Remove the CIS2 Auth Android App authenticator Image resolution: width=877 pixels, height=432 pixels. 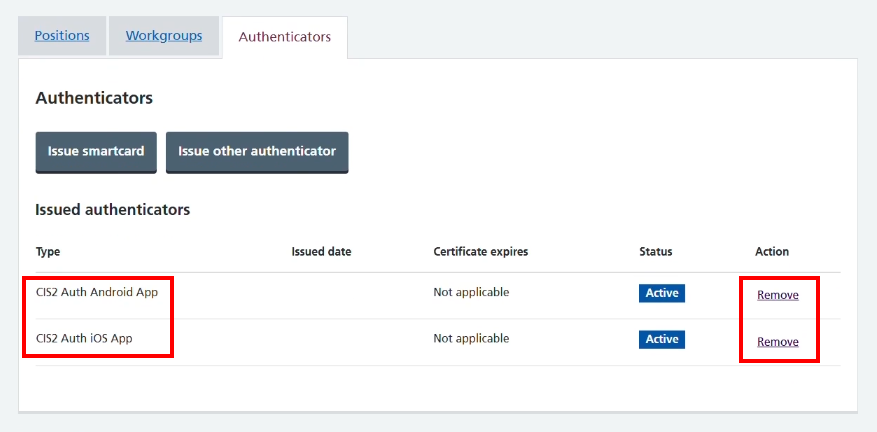pyautogui.click(x=777, y=295)
